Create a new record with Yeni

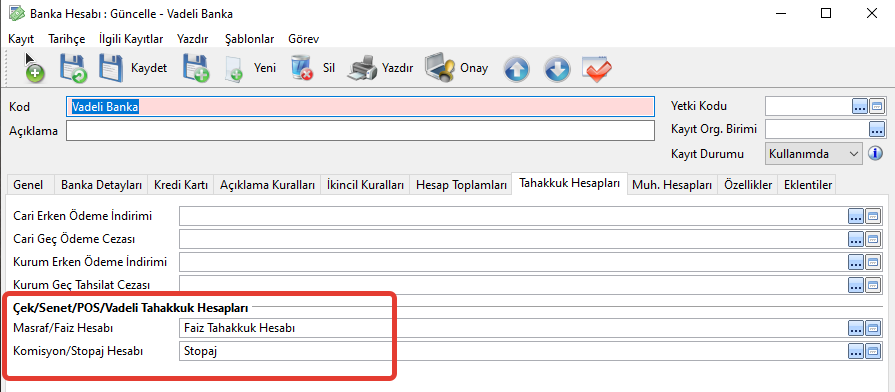250,68
